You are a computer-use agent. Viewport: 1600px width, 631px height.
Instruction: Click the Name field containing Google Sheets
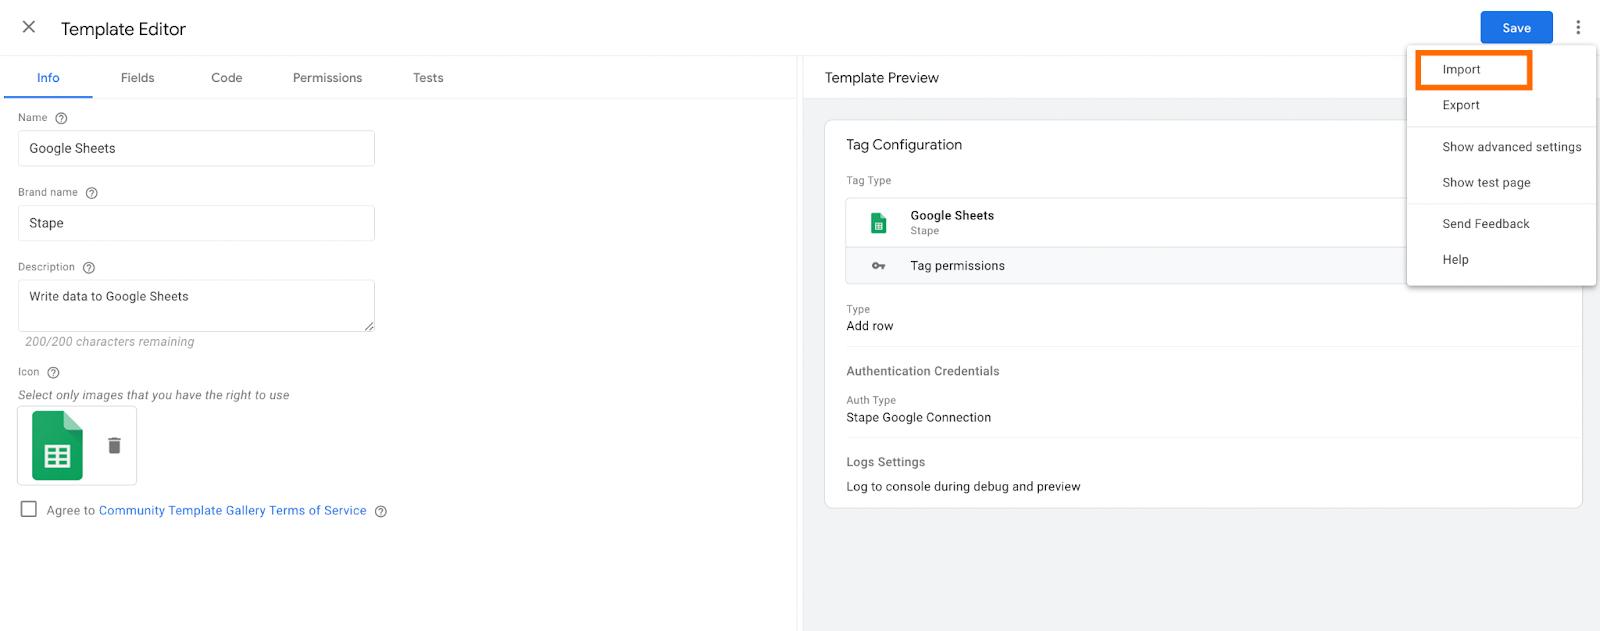pos(196,148)
